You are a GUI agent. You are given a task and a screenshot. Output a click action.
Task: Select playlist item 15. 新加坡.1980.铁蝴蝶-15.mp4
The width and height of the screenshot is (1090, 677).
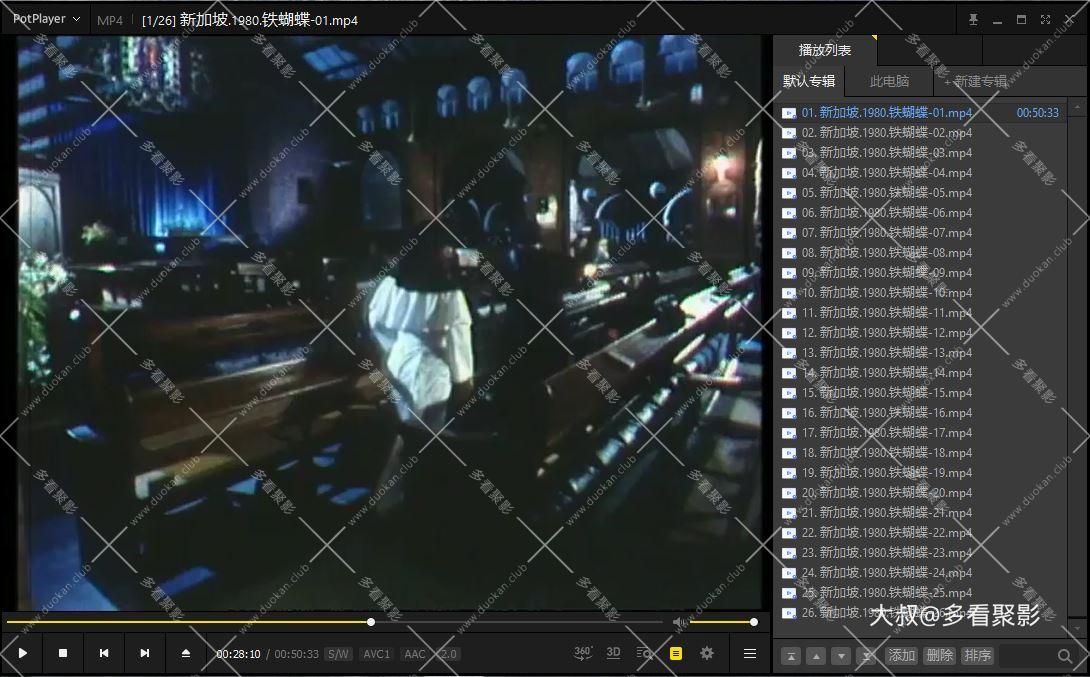click(x=920, y=393)
